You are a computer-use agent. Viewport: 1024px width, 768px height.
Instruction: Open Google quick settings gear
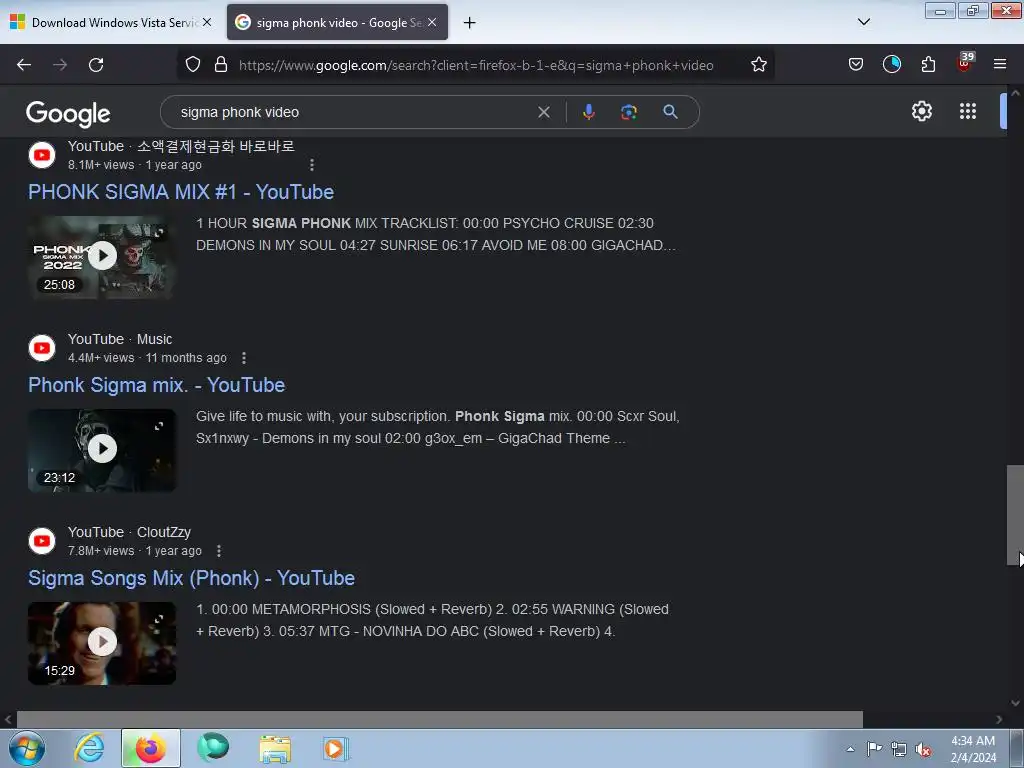[x=921, y=111]
